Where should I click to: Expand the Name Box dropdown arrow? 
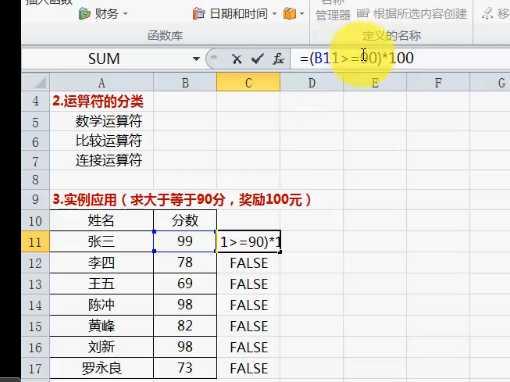click(196, 59)
